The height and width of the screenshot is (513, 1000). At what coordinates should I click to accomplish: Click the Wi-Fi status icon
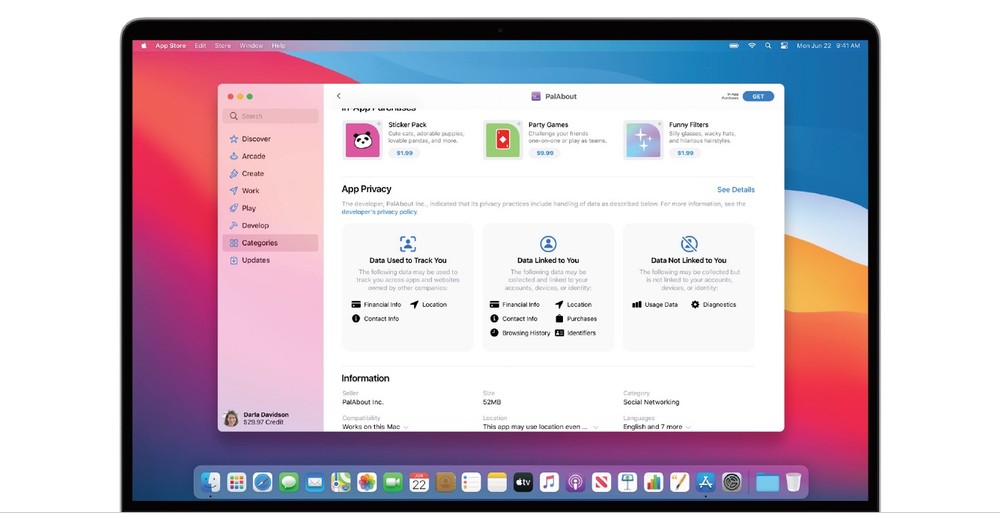pyautogui.click(x=752, y=46)
